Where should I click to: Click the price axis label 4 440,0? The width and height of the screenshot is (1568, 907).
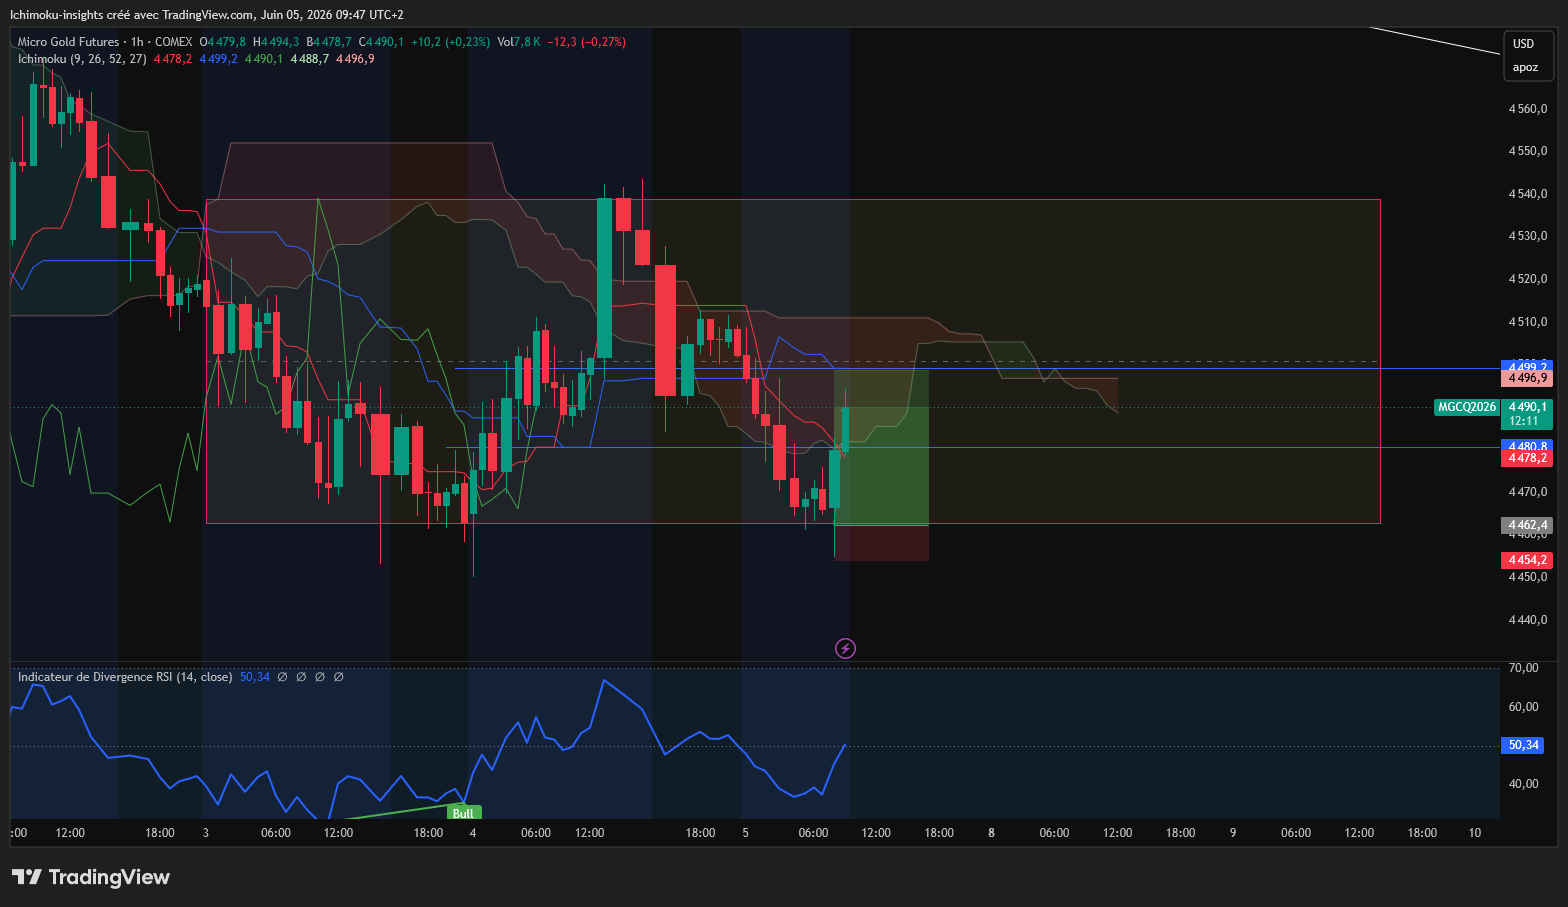pos(1528,620)
